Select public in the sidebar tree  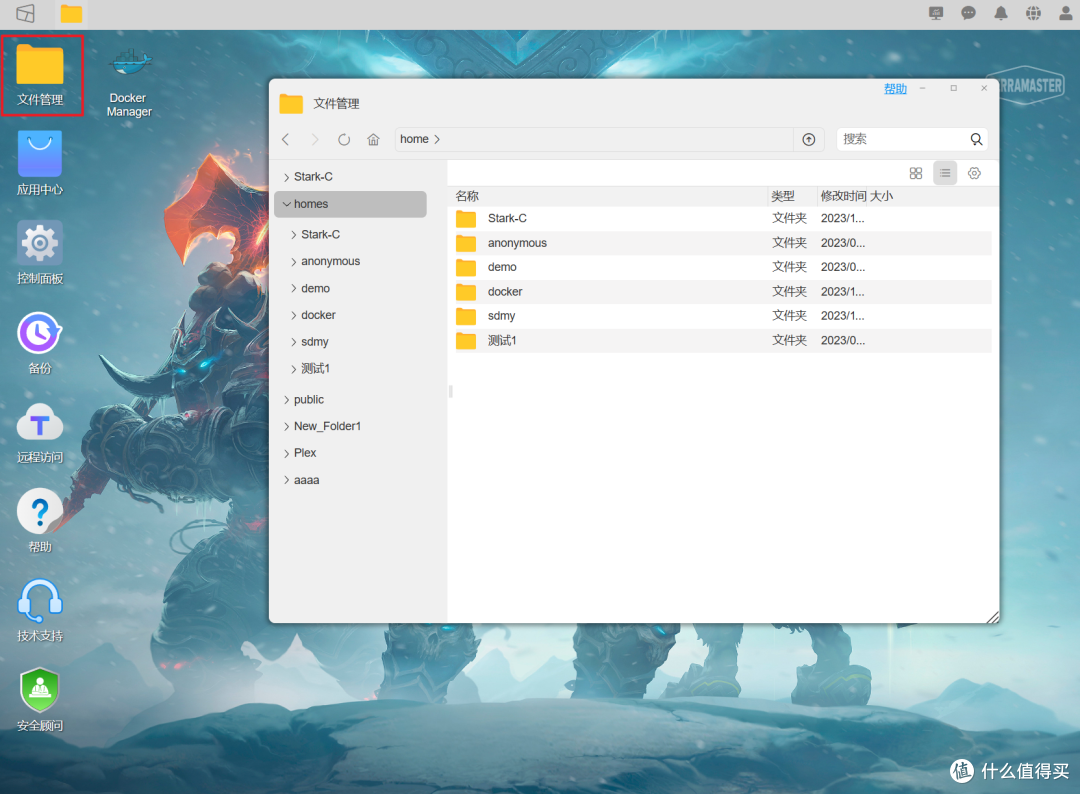(x=309, y=399)
